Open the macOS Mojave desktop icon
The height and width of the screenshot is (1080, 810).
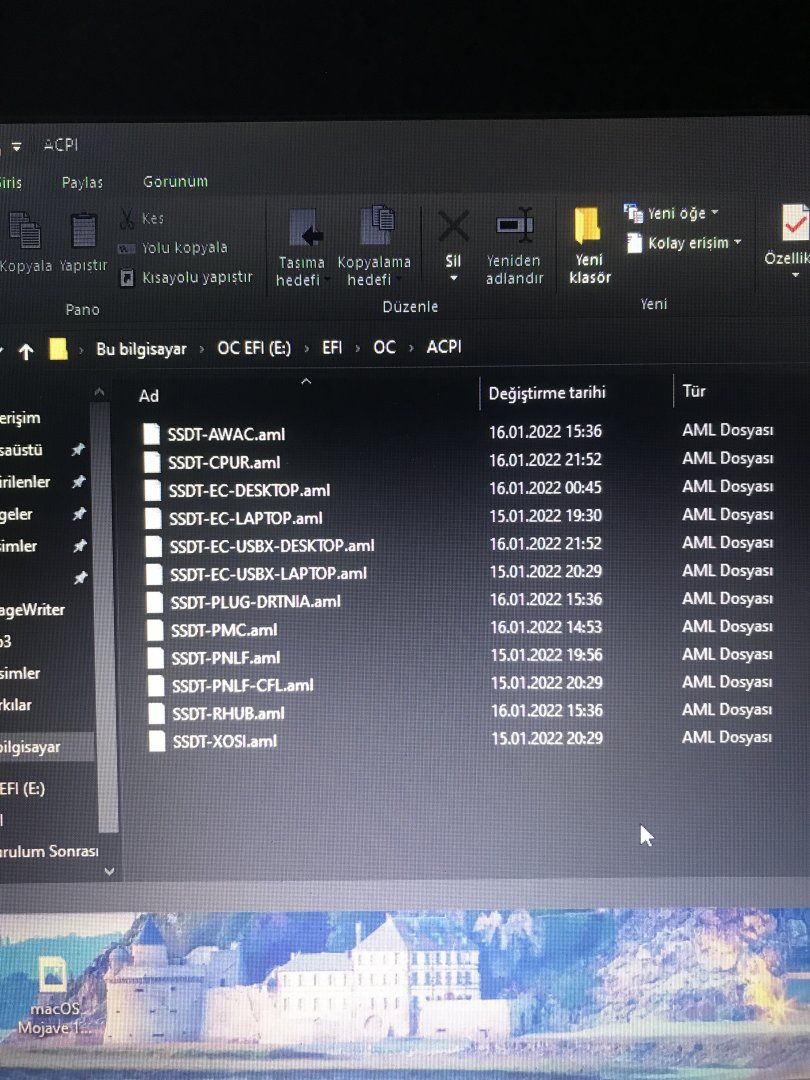pos(52,997)
